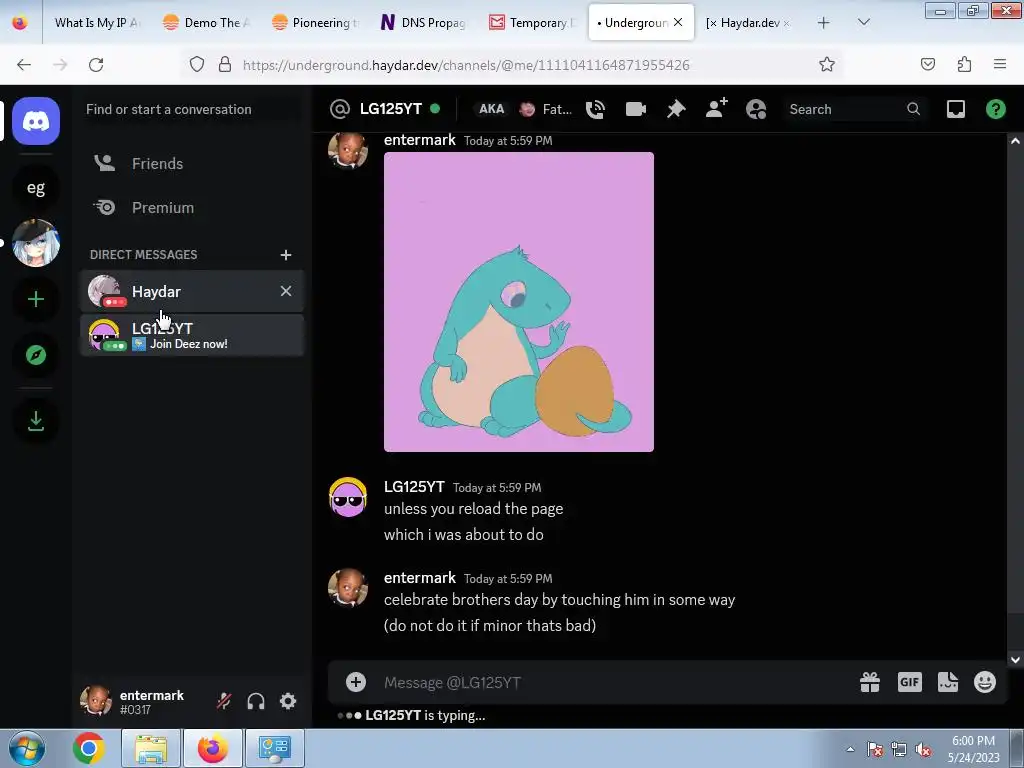
Task: Open Discord home direct messages icon
Action: (36, 121)
